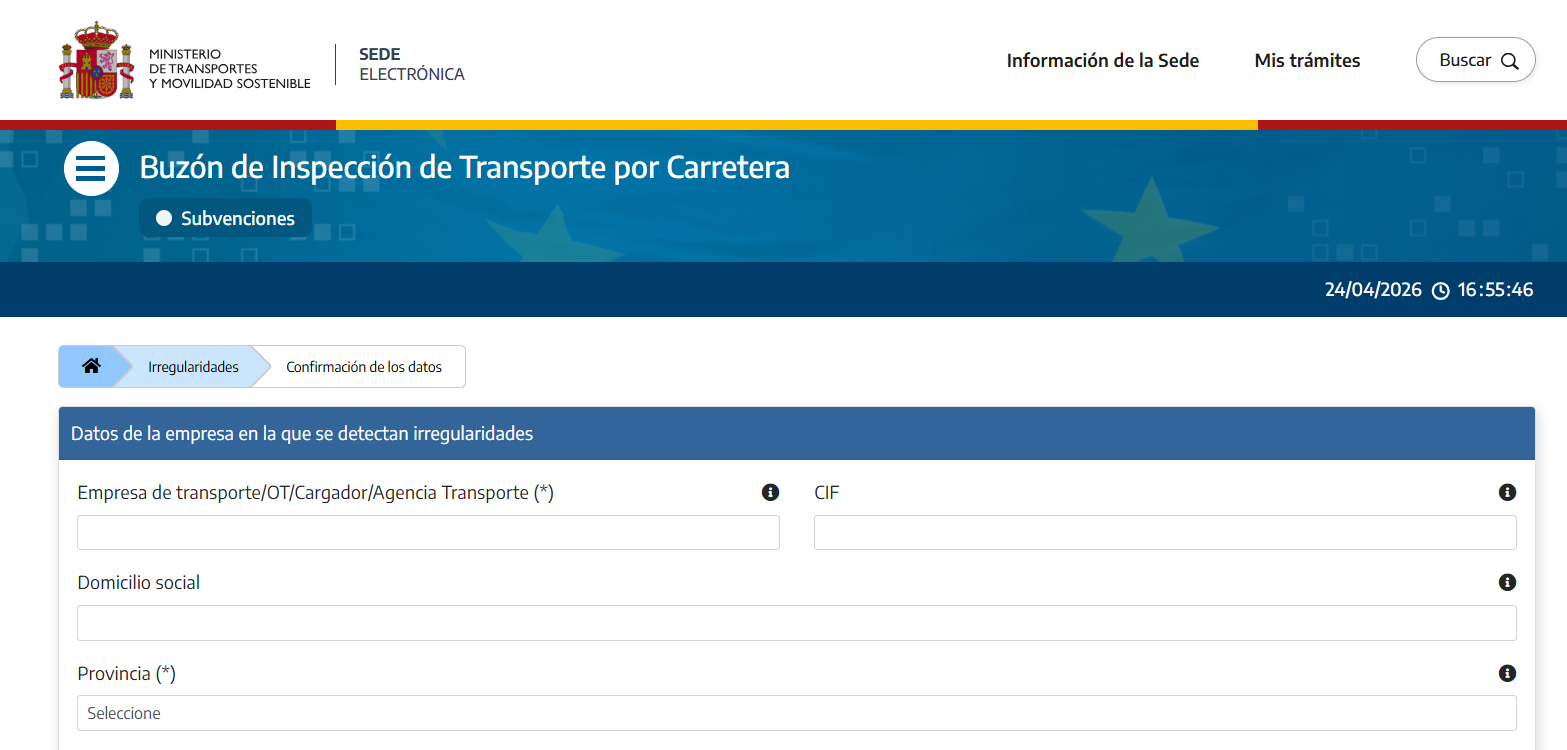Click the Buzón de Inspección page title
This screenshot has height=750, width=1567.
464,167
